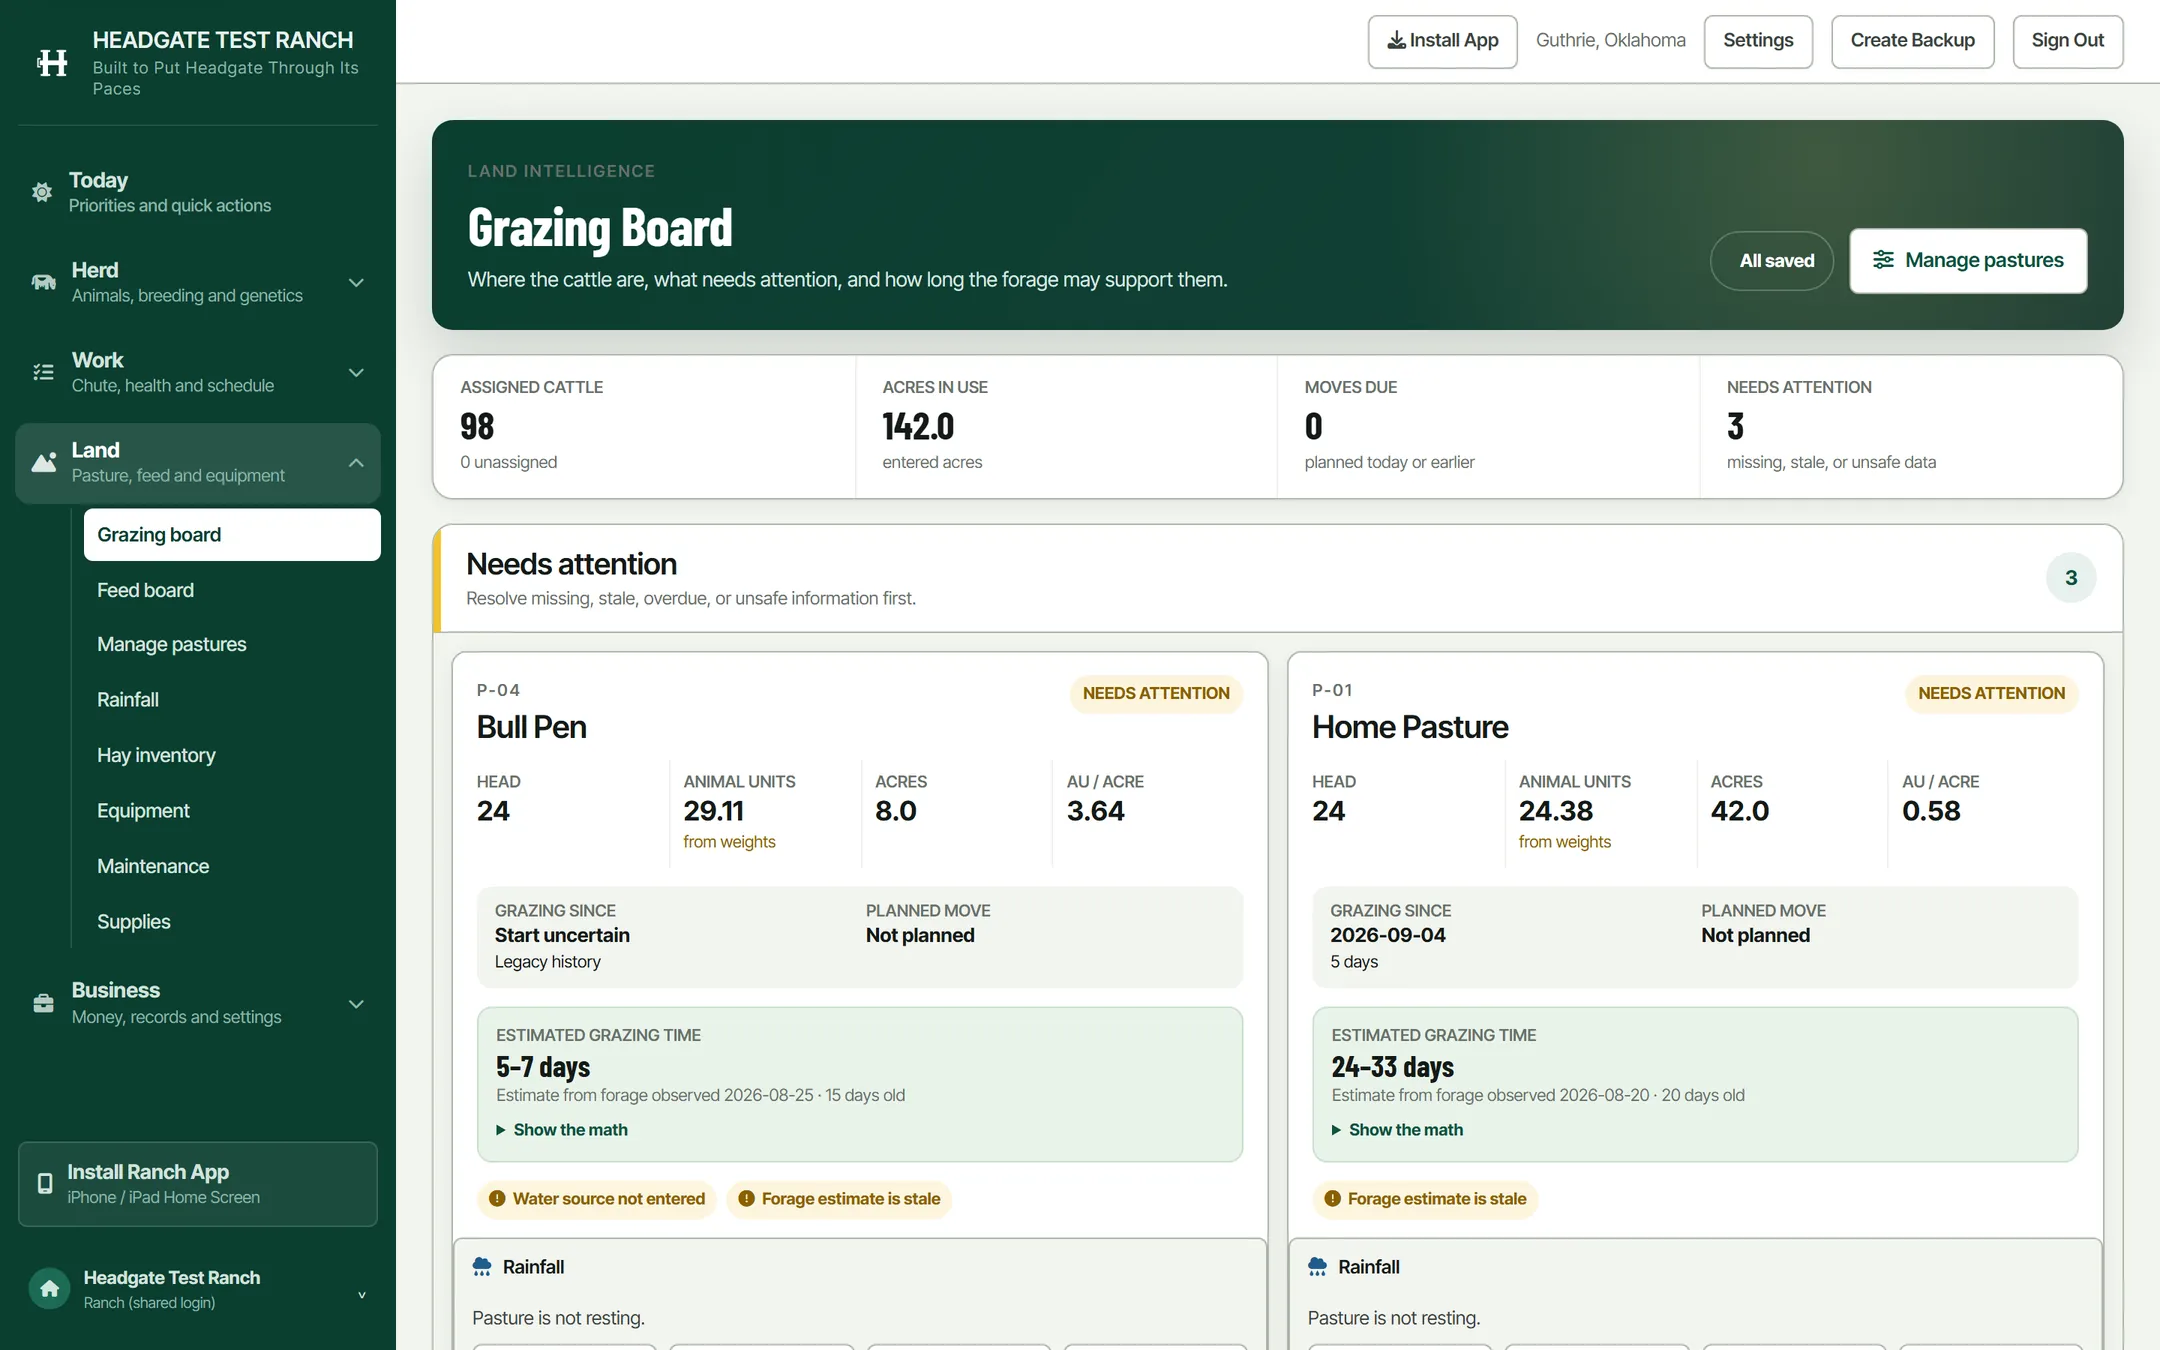Click the phone icon on Install Ranch App

coord(45,1184)
